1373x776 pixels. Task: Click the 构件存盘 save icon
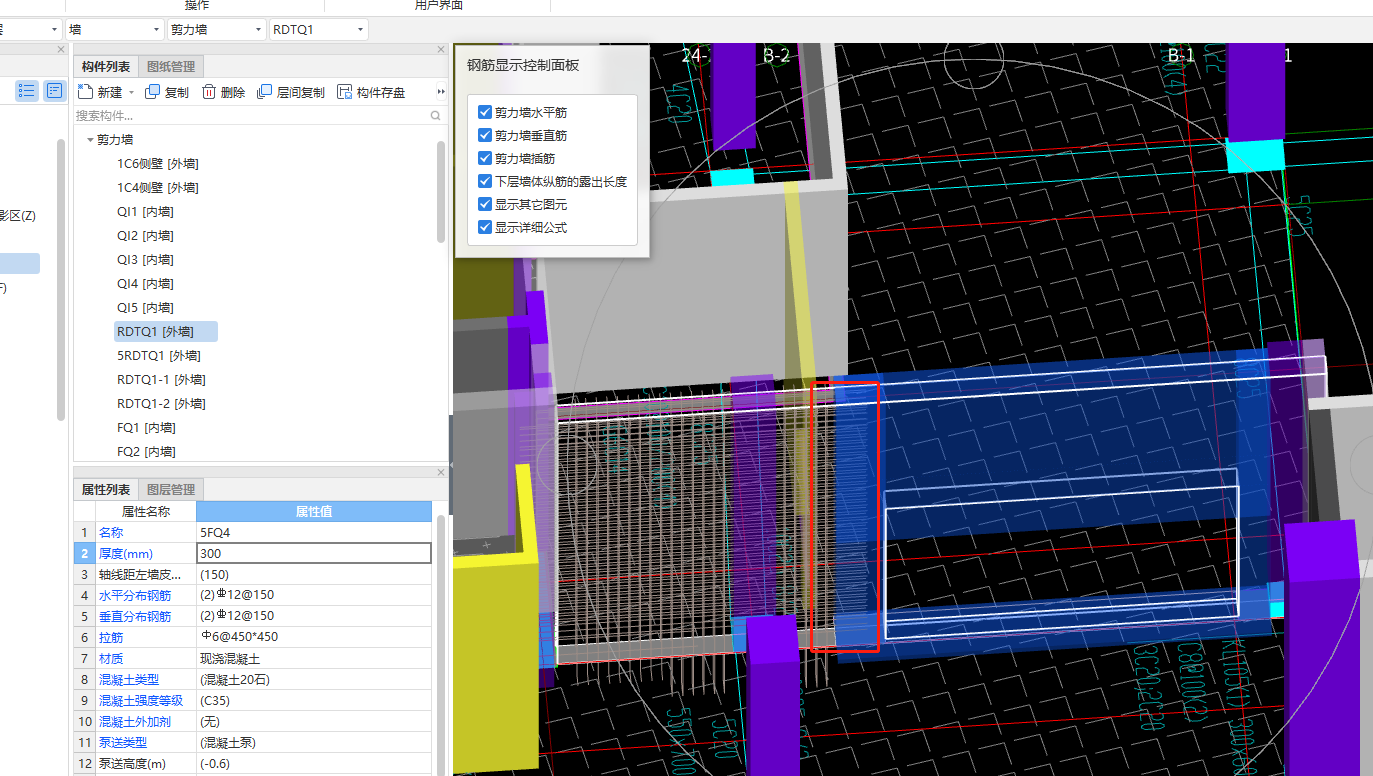345,92
